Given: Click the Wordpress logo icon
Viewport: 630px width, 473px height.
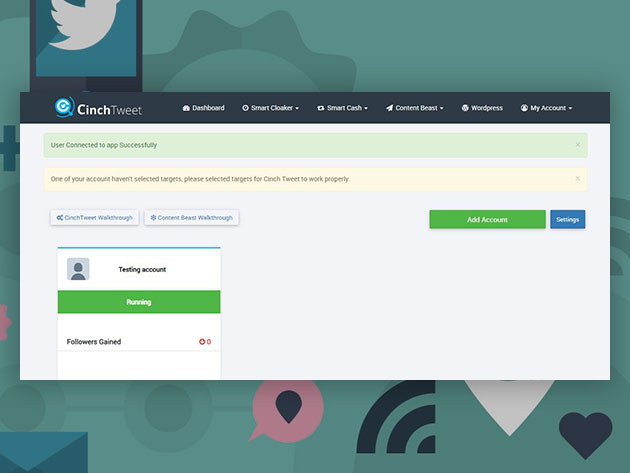Looking at the screenshot, I should pos(465,108).
